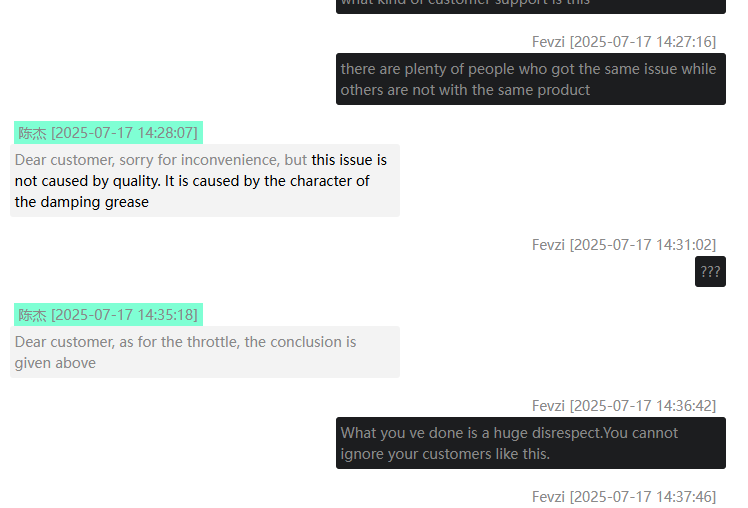Click the '???' message bubble
This screenshot has height=508, width=748.
coord(710,271)
